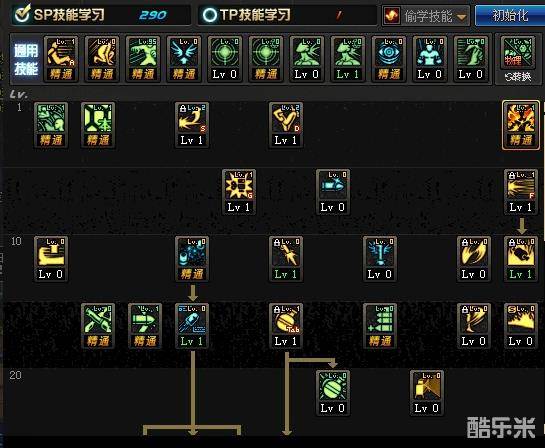Click the 通用技能 tab label

(26, 59)
